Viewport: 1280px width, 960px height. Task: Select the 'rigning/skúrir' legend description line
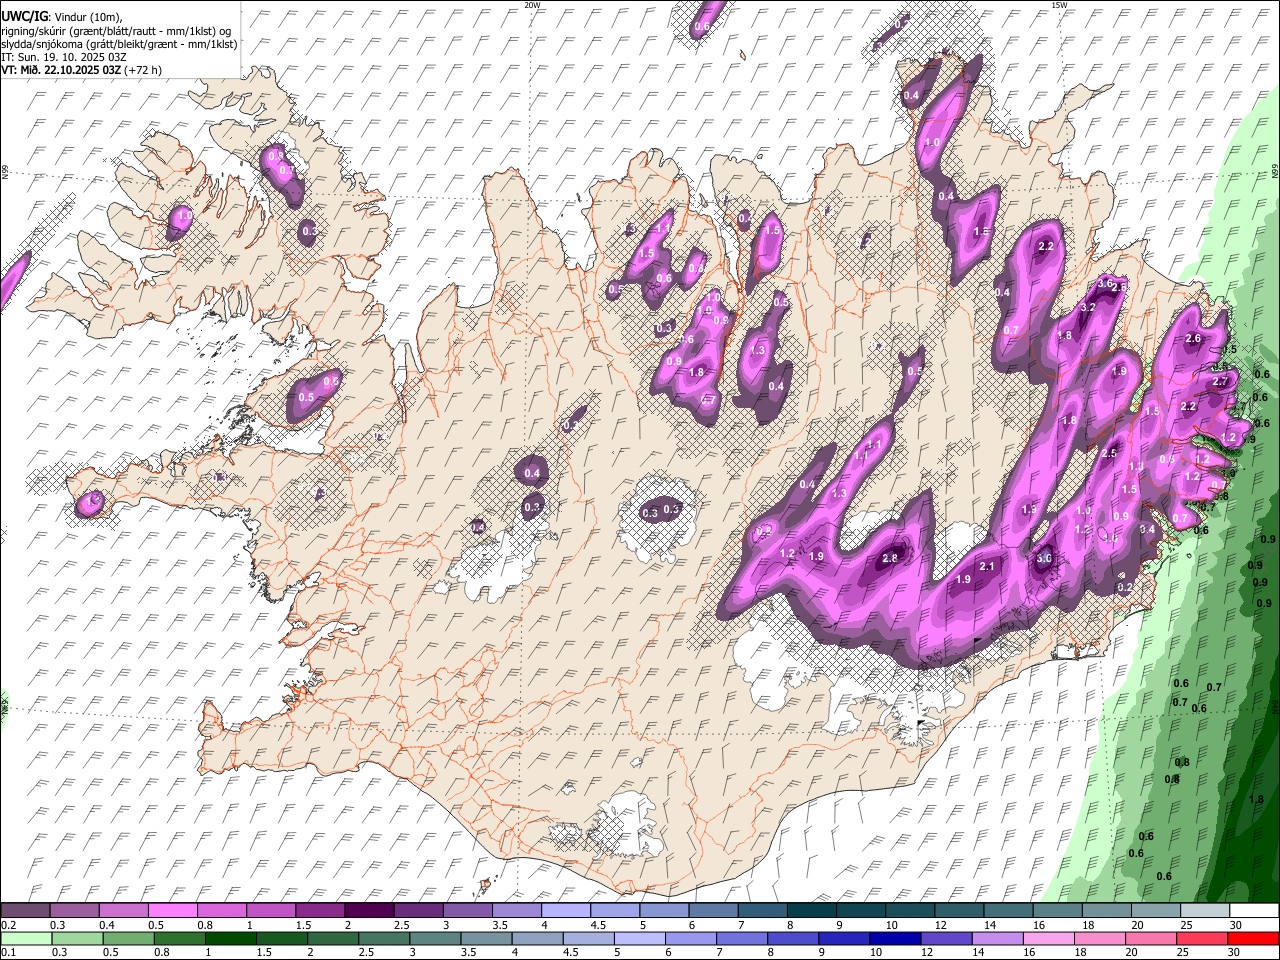[116, 31]
